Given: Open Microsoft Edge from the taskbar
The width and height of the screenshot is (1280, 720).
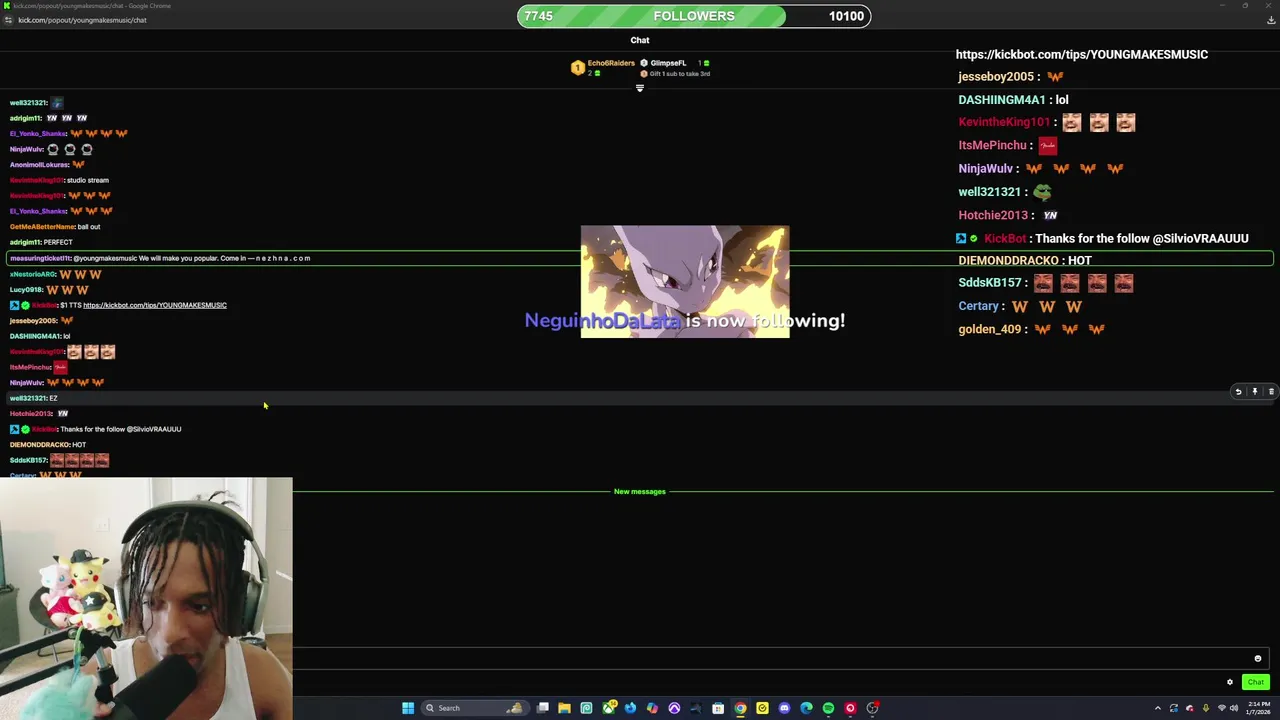Looking at the screenshot, I should [x=806, y=708].
